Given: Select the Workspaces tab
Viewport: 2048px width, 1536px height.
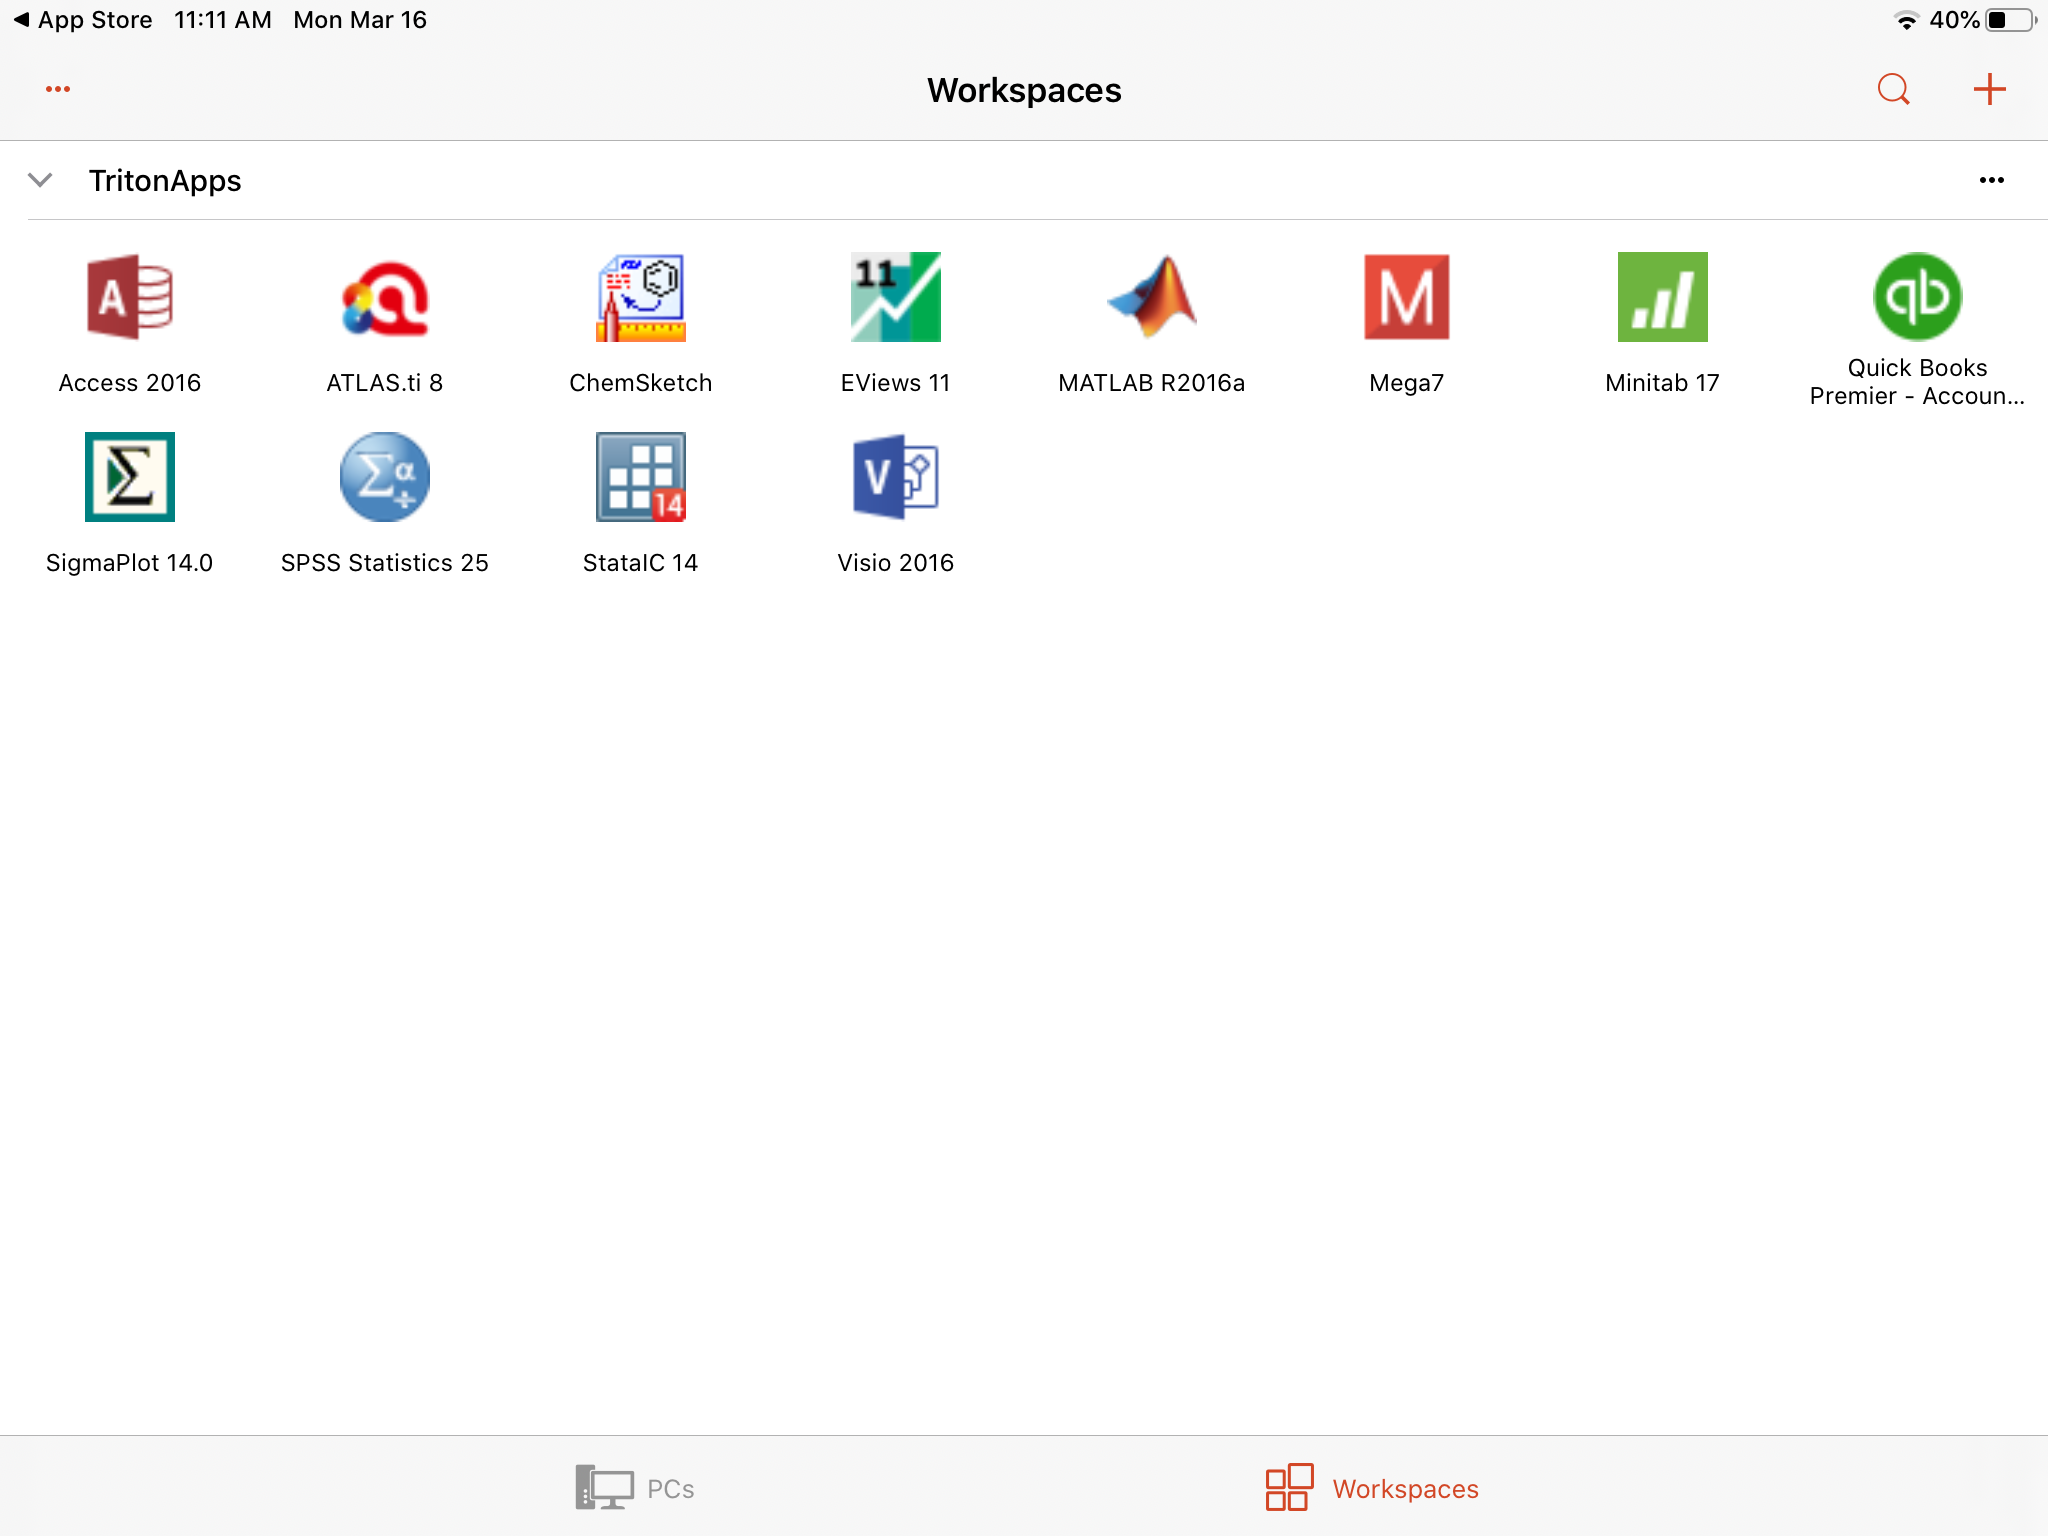Looking at the screenshot, I should (x=1372, y=1488).
